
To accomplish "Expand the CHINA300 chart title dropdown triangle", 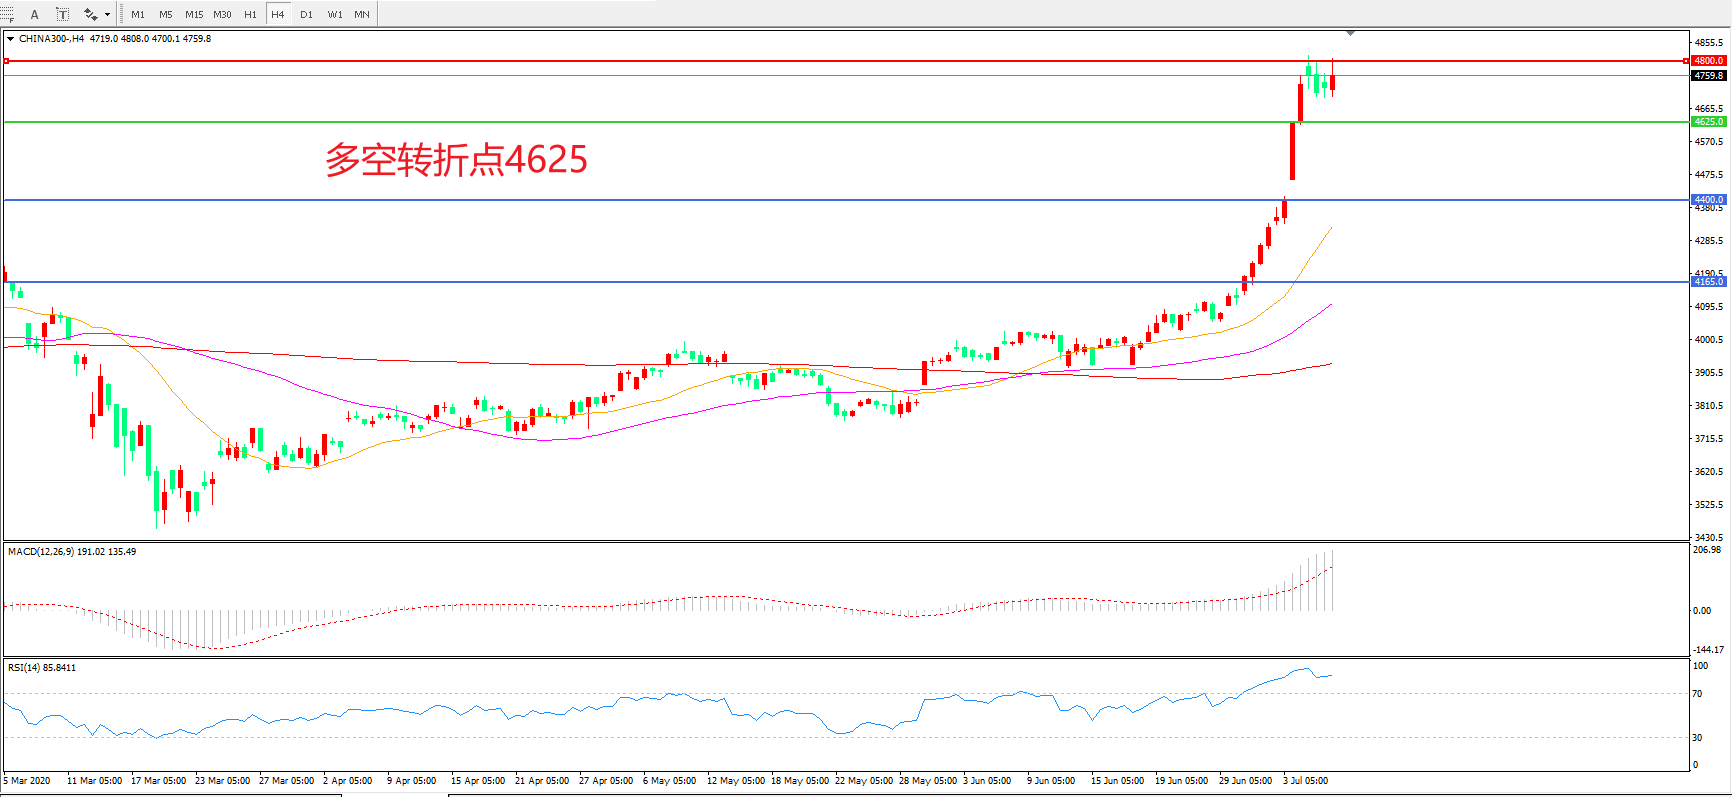I will 11,39.
